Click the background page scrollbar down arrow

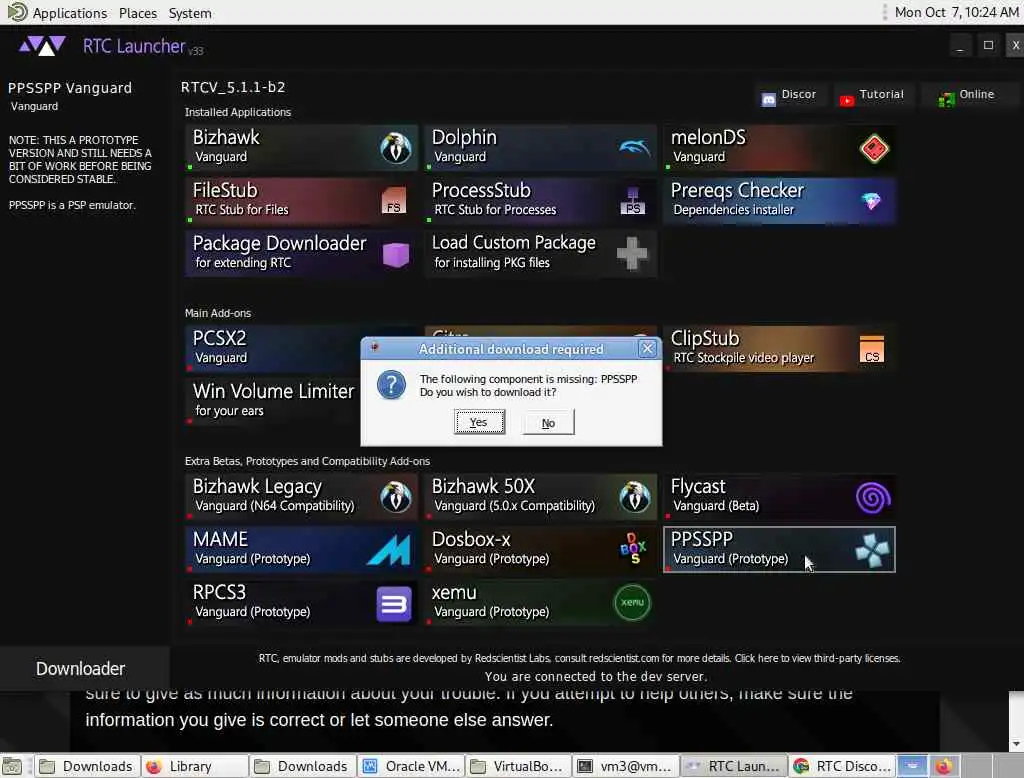click(x=1016, y=744)
